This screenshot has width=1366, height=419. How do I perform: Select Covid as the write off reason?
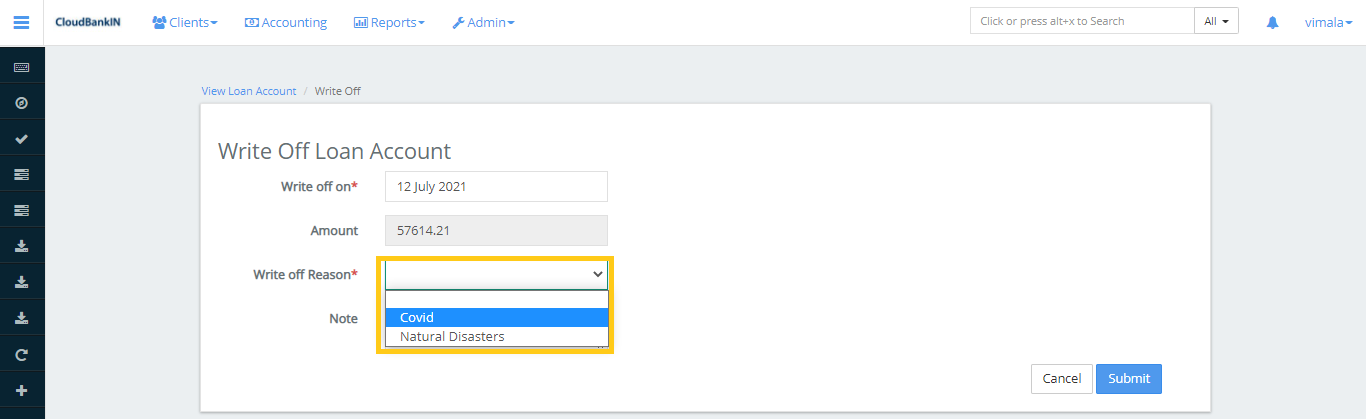(496, 317)
